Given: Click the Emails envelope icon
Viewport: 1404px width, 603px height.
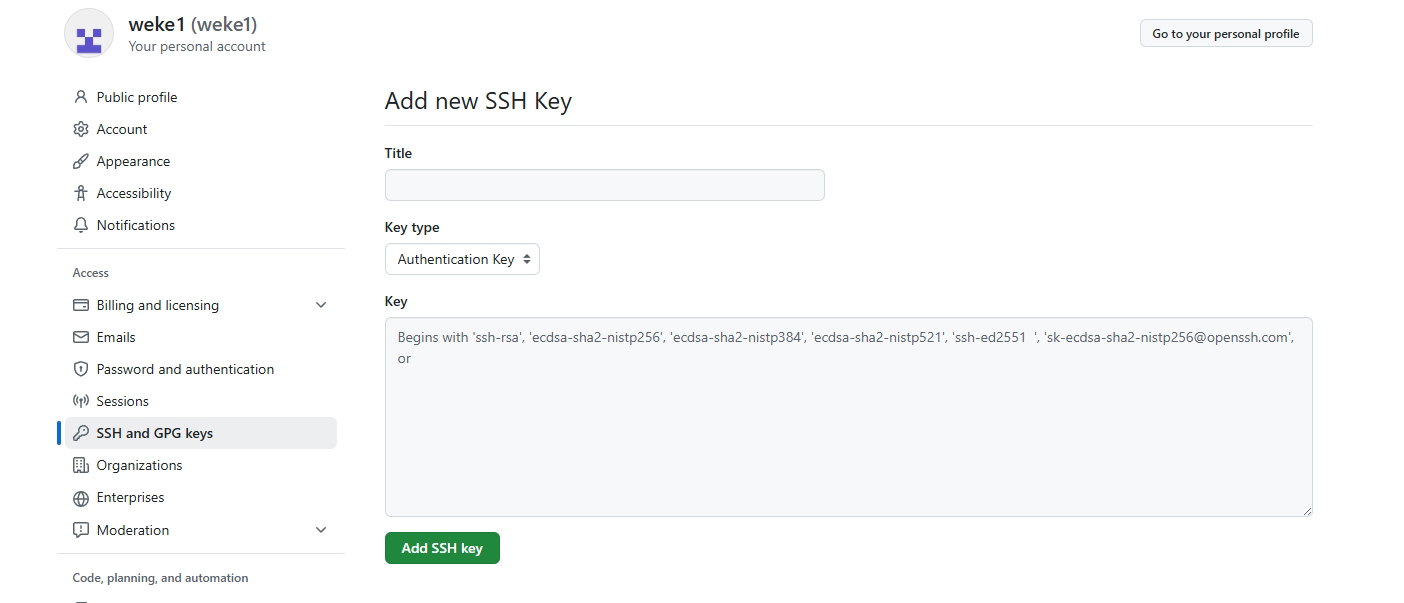Looking at the screenshot, I should (80, 336).
